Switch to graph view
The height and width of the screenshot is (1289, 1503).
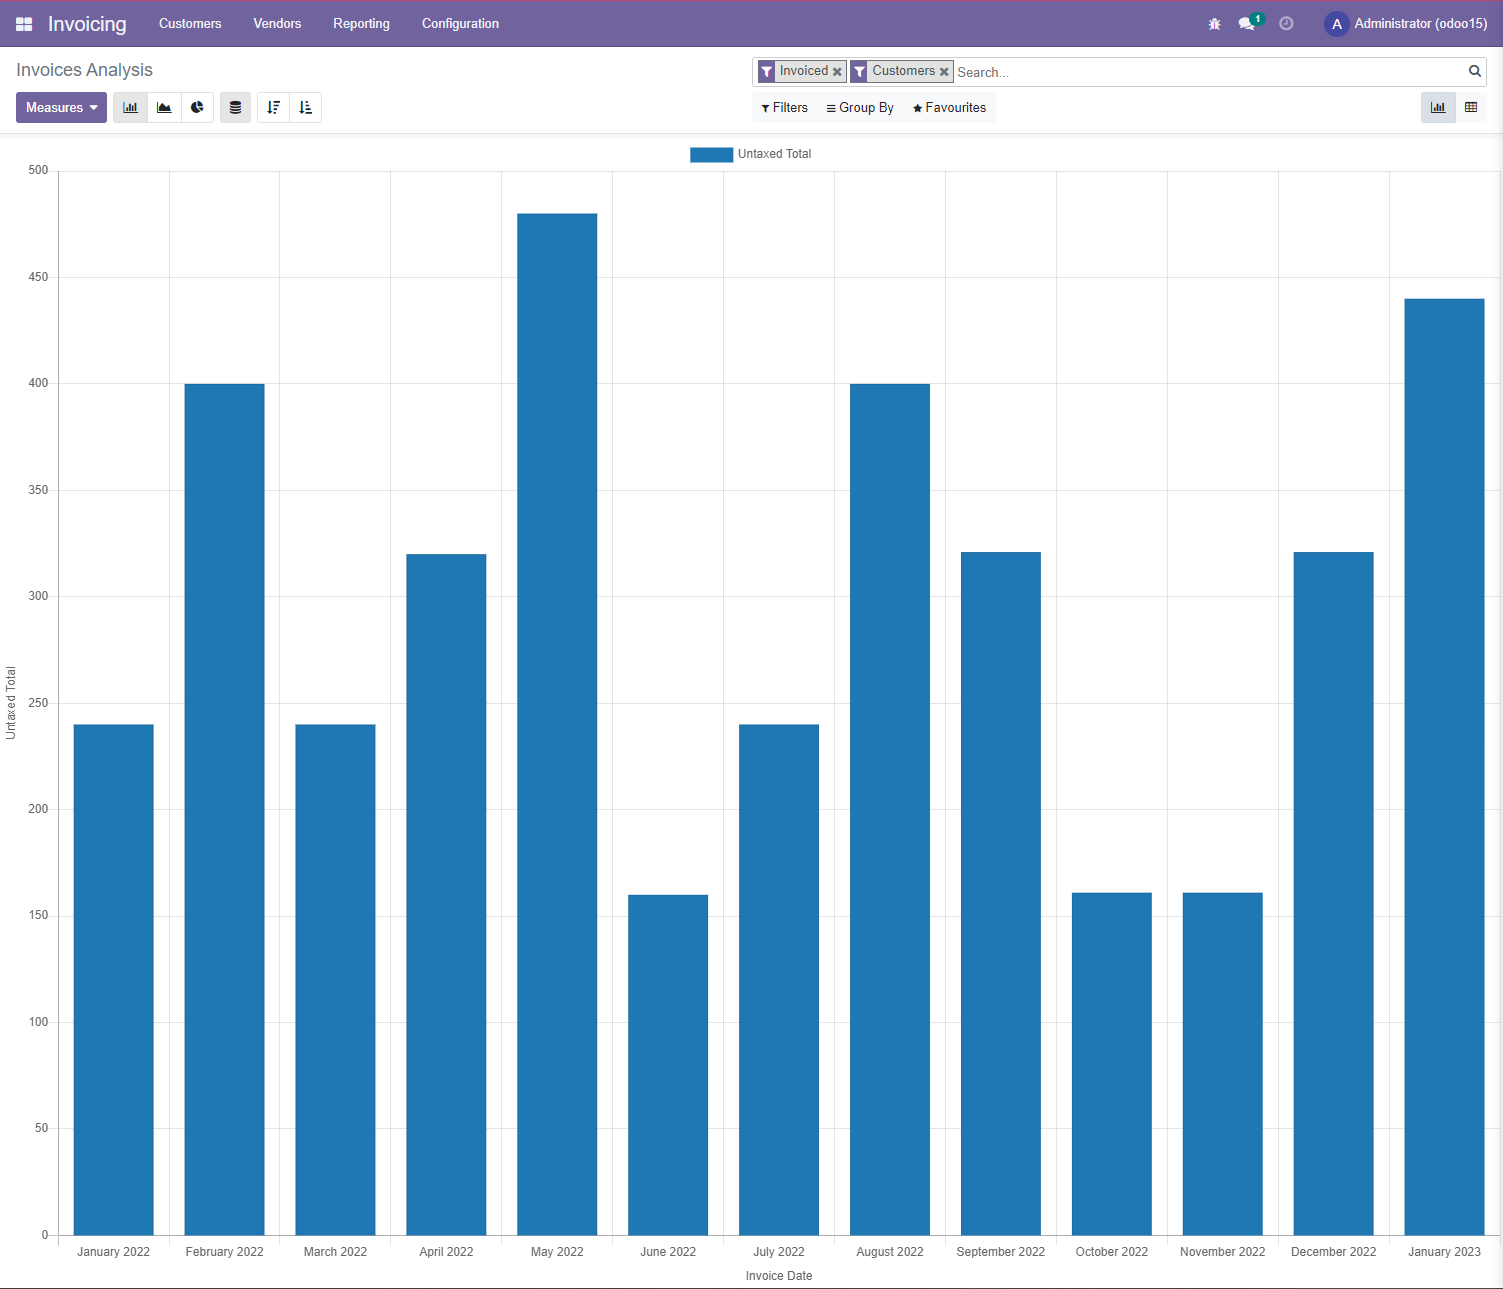coord(1438,107)
